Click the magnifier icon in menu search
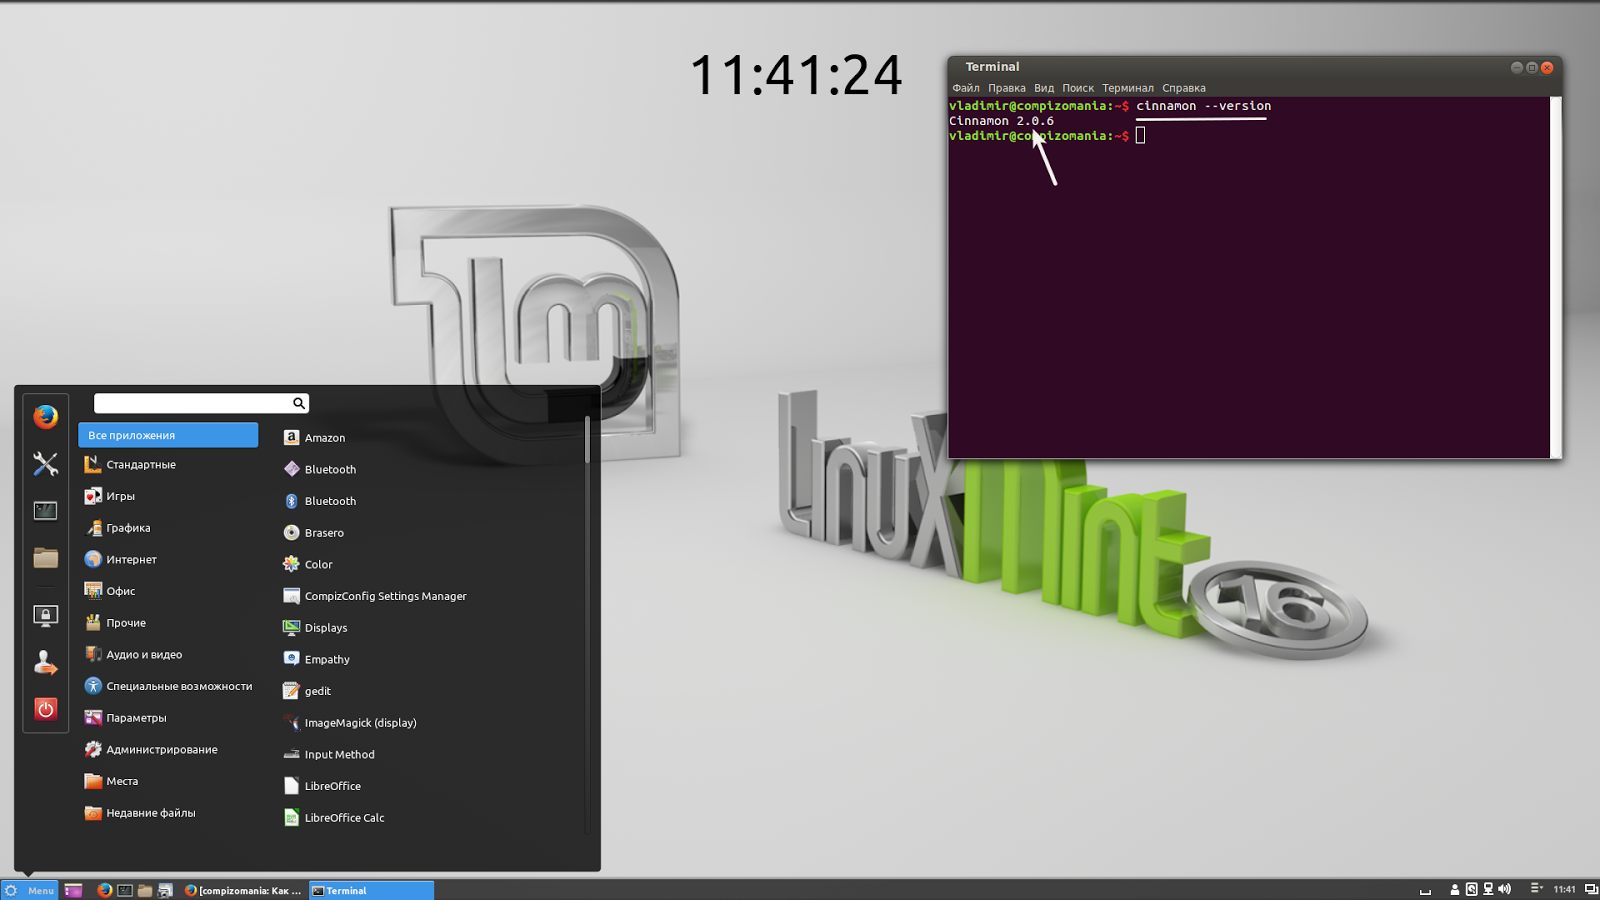1600x900 pixels. tap(298, 403)
